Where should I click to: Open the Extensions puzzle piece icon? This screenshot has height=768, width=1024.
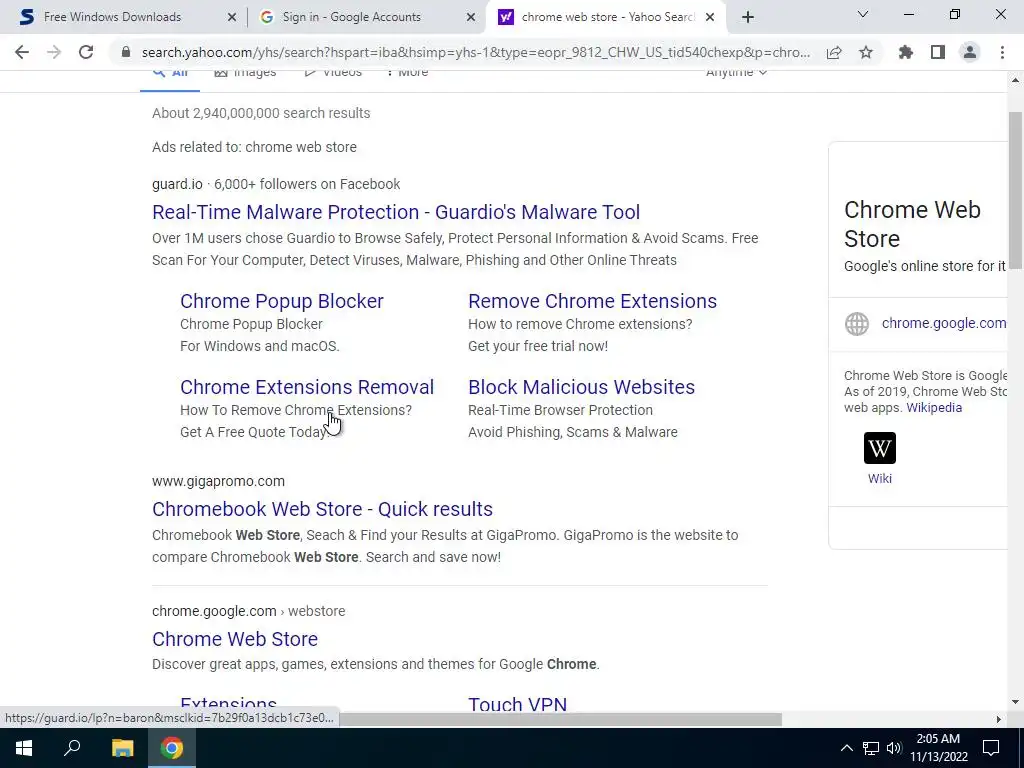[x=906, y=52]
